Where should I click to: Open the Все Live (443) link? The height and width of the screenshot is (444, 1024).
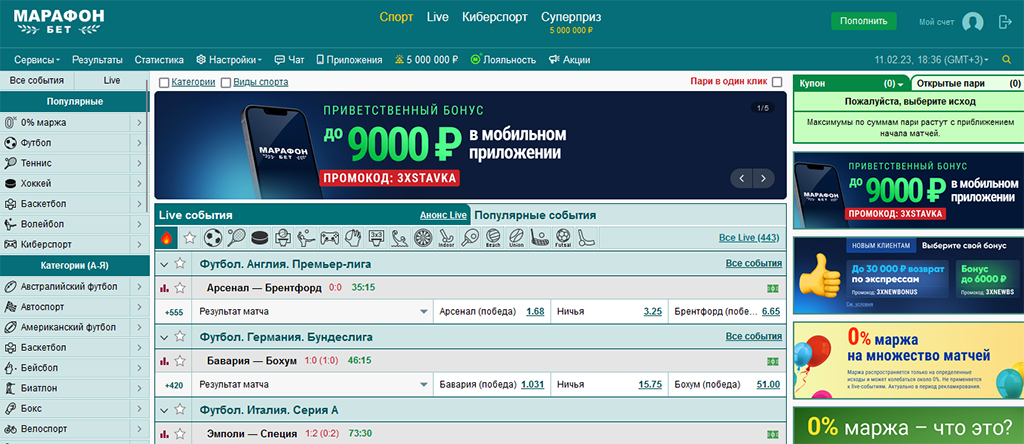coord(748,238)
